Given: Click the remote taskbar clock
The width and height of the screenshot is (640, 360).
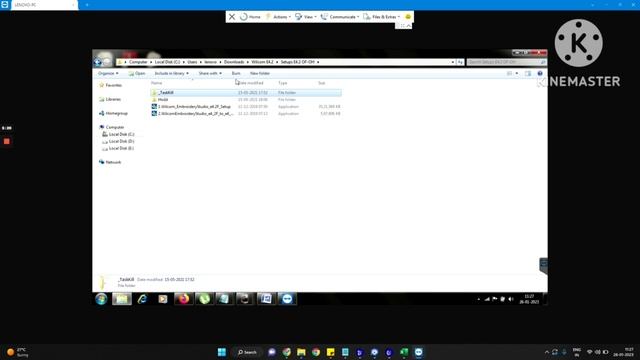Looking at the screenshot, I should tap(529, 299).
